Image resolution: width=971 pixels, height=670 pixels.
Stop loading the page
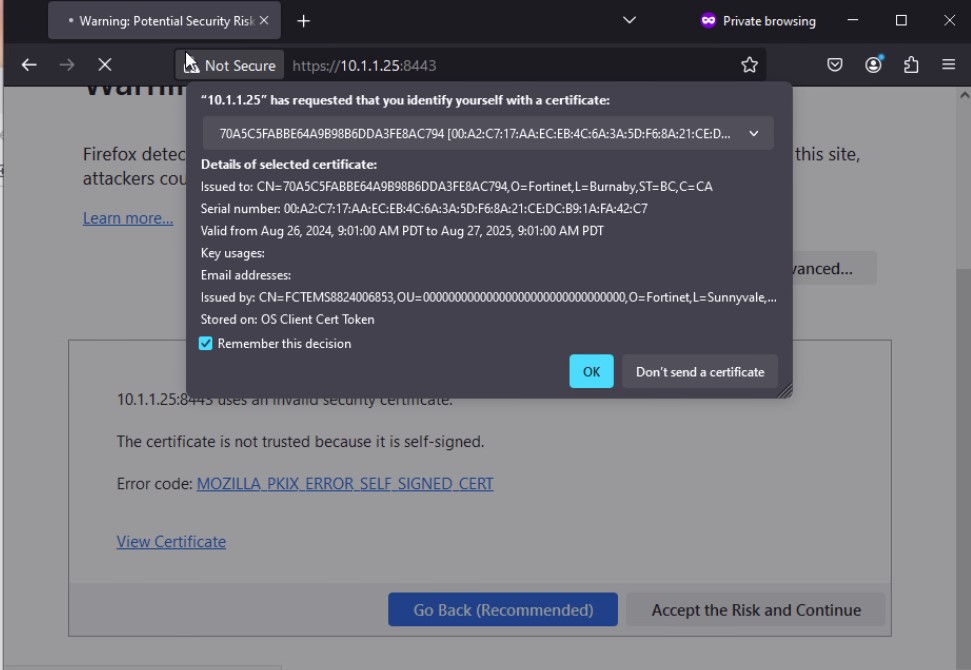point(105,65)
